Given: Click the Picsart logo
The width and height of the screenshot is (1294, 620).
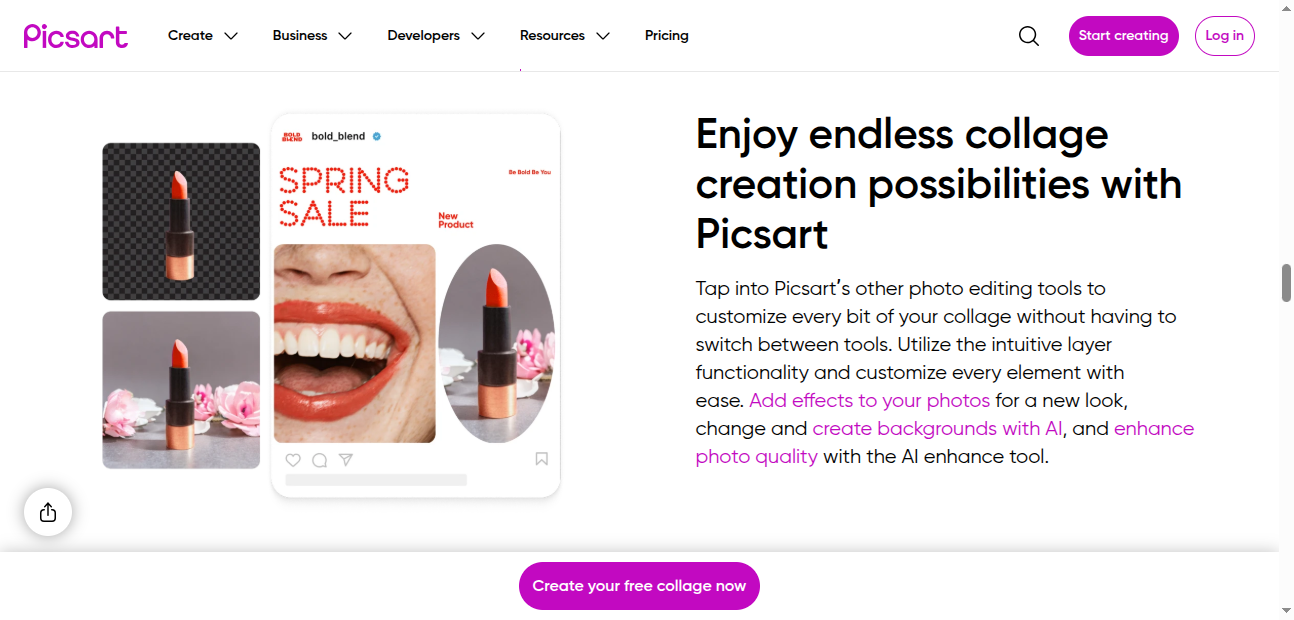Looking at the screenshot, I should pyautogui.click(x=76, y=36).
